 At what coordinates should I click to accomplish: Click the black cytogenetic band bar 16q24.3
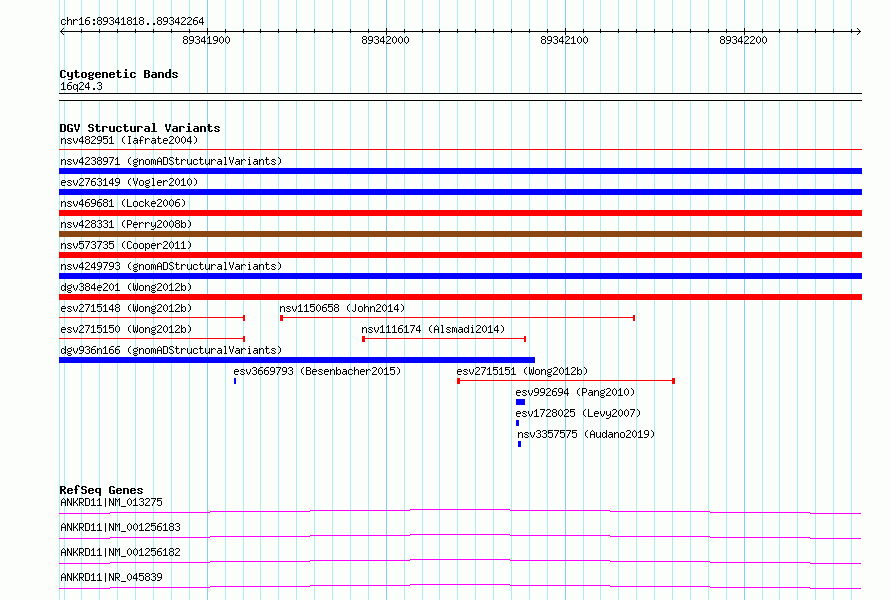(460, 97)
